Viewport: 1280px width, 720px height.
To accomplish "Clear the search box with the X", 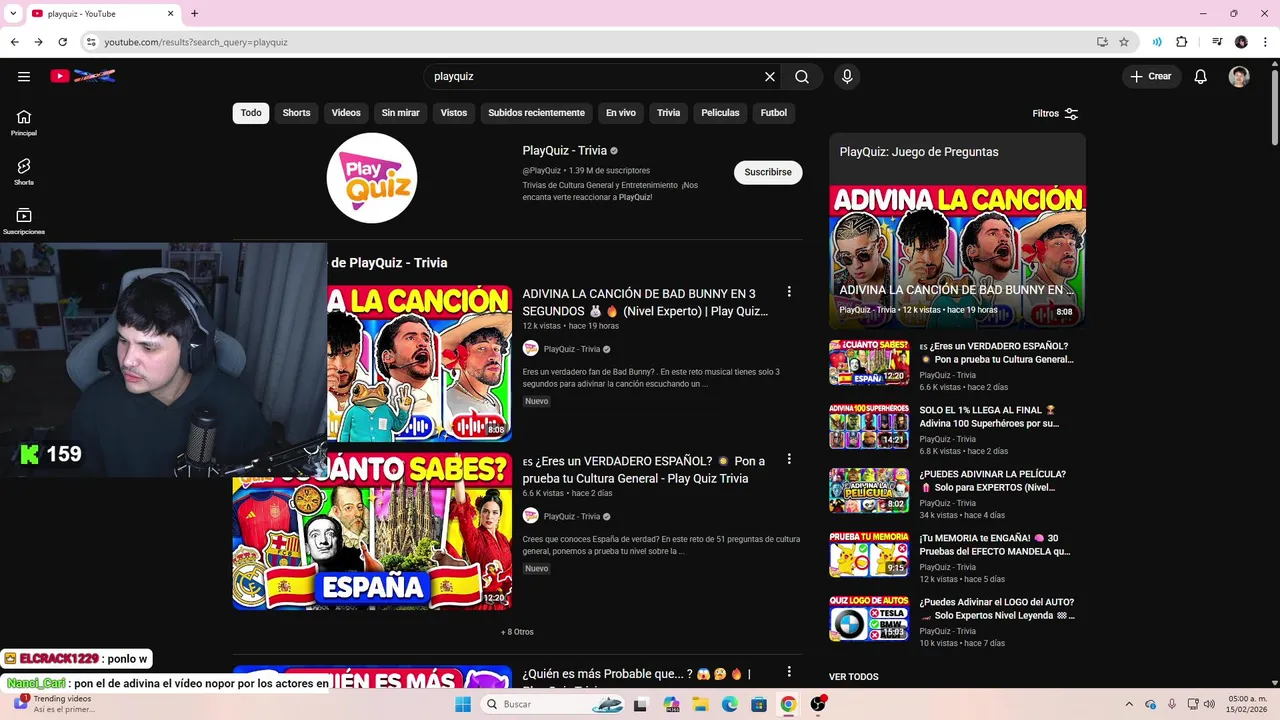I will 770,76.
